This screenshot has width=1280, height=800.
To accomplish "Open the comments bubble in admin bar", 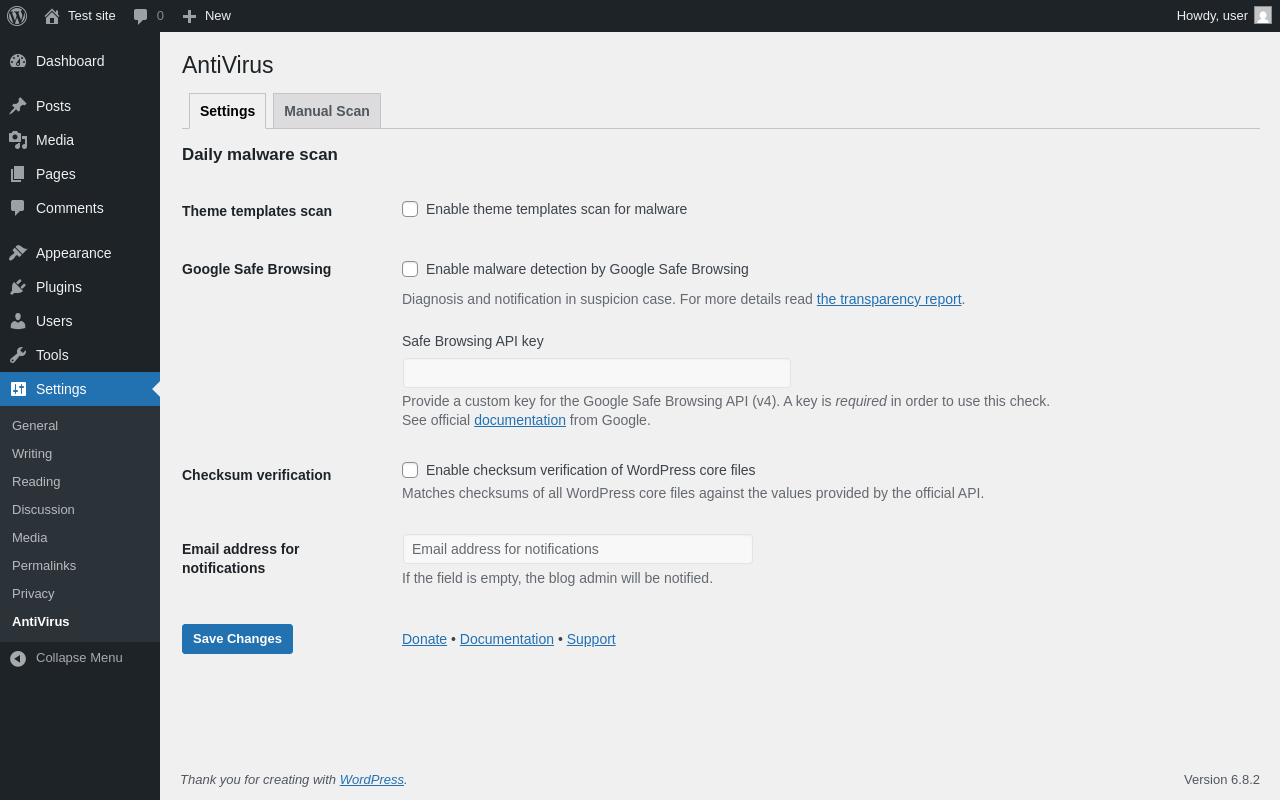I will [140, 16].
